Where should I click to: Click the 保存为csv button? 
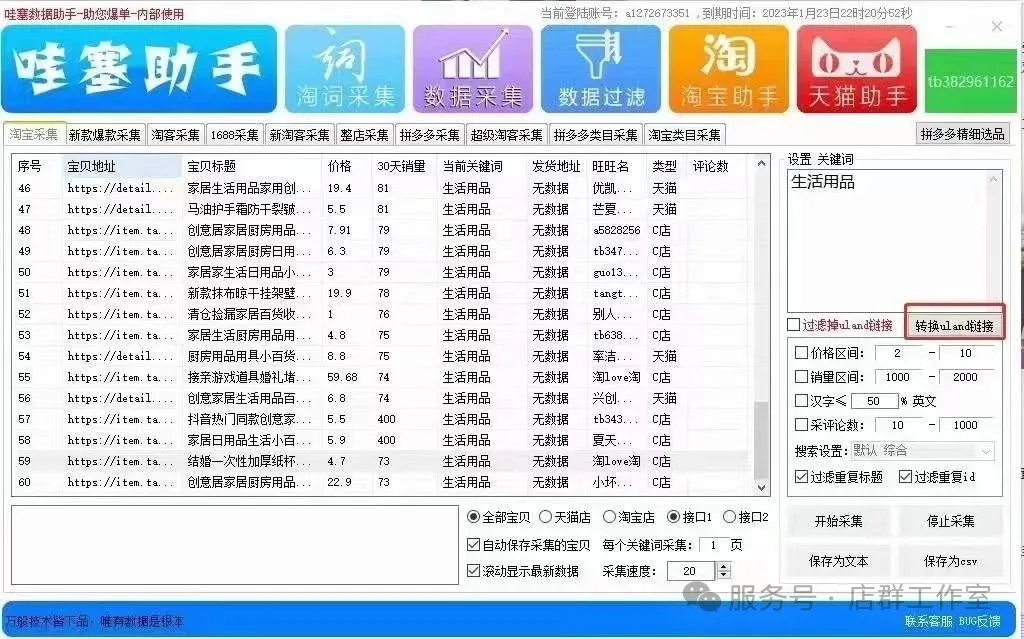click(x=950, y=561)
